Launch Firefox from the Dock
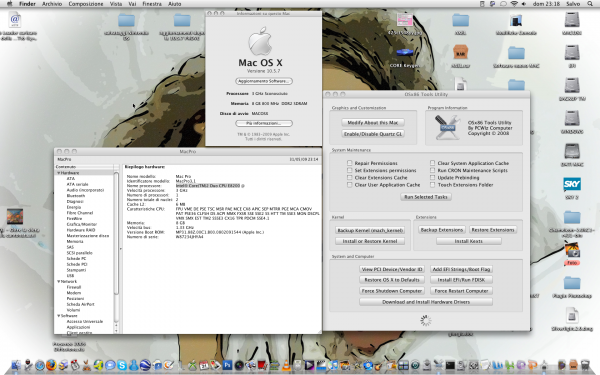This screenshot has height=375, width=600. (x=51, y=365)
